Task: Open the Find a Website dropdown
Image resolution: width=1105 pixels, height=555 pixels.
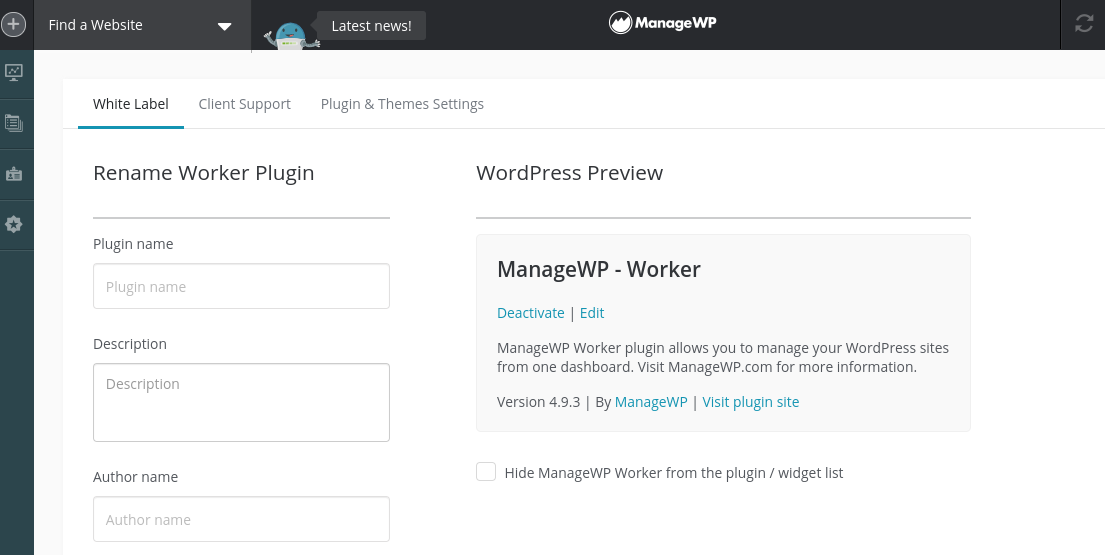Action: (x=142, y=25)
